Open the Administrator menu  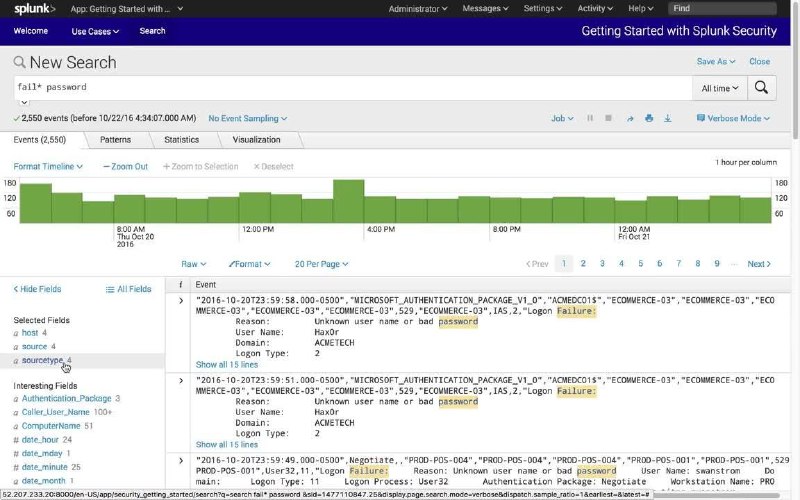[418, 9]
